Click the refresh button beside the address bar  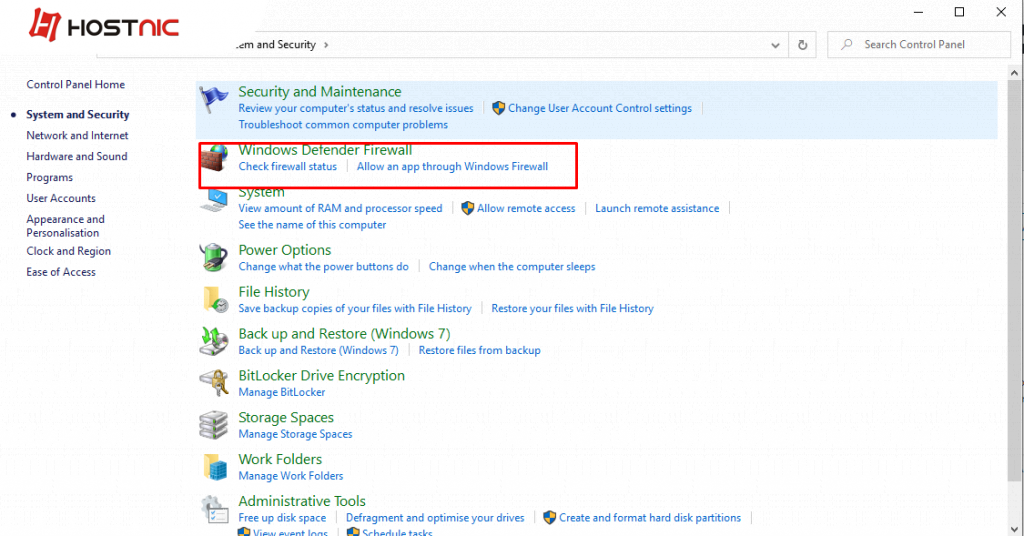[x=803, y=45]
